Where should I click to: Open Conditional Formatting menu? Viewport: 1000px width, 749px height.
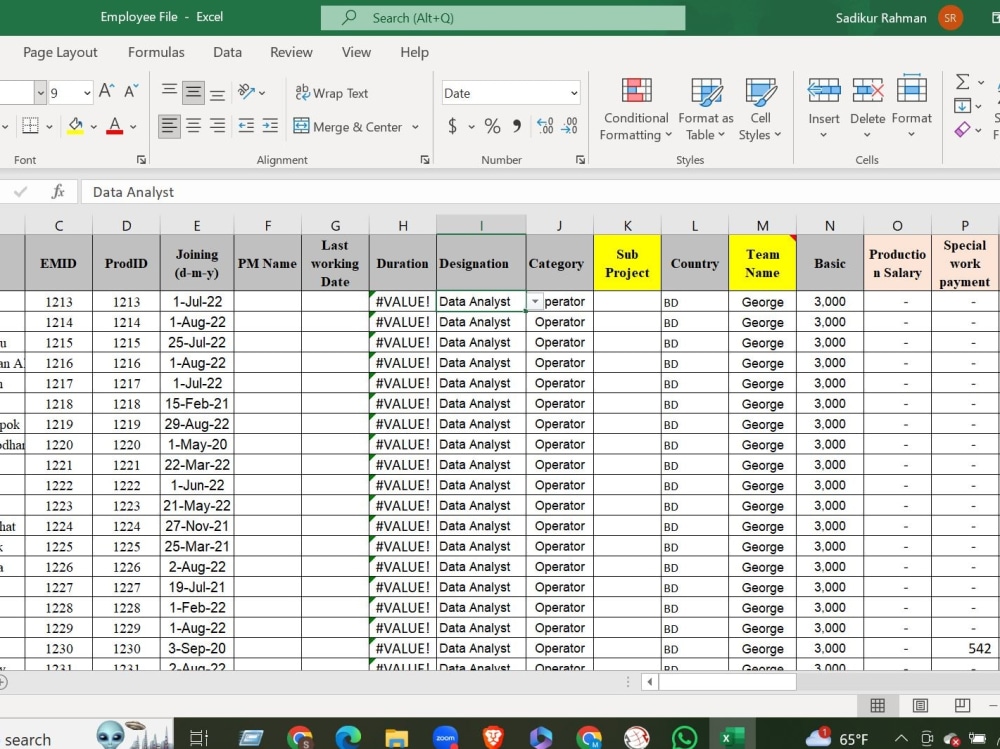636,110
